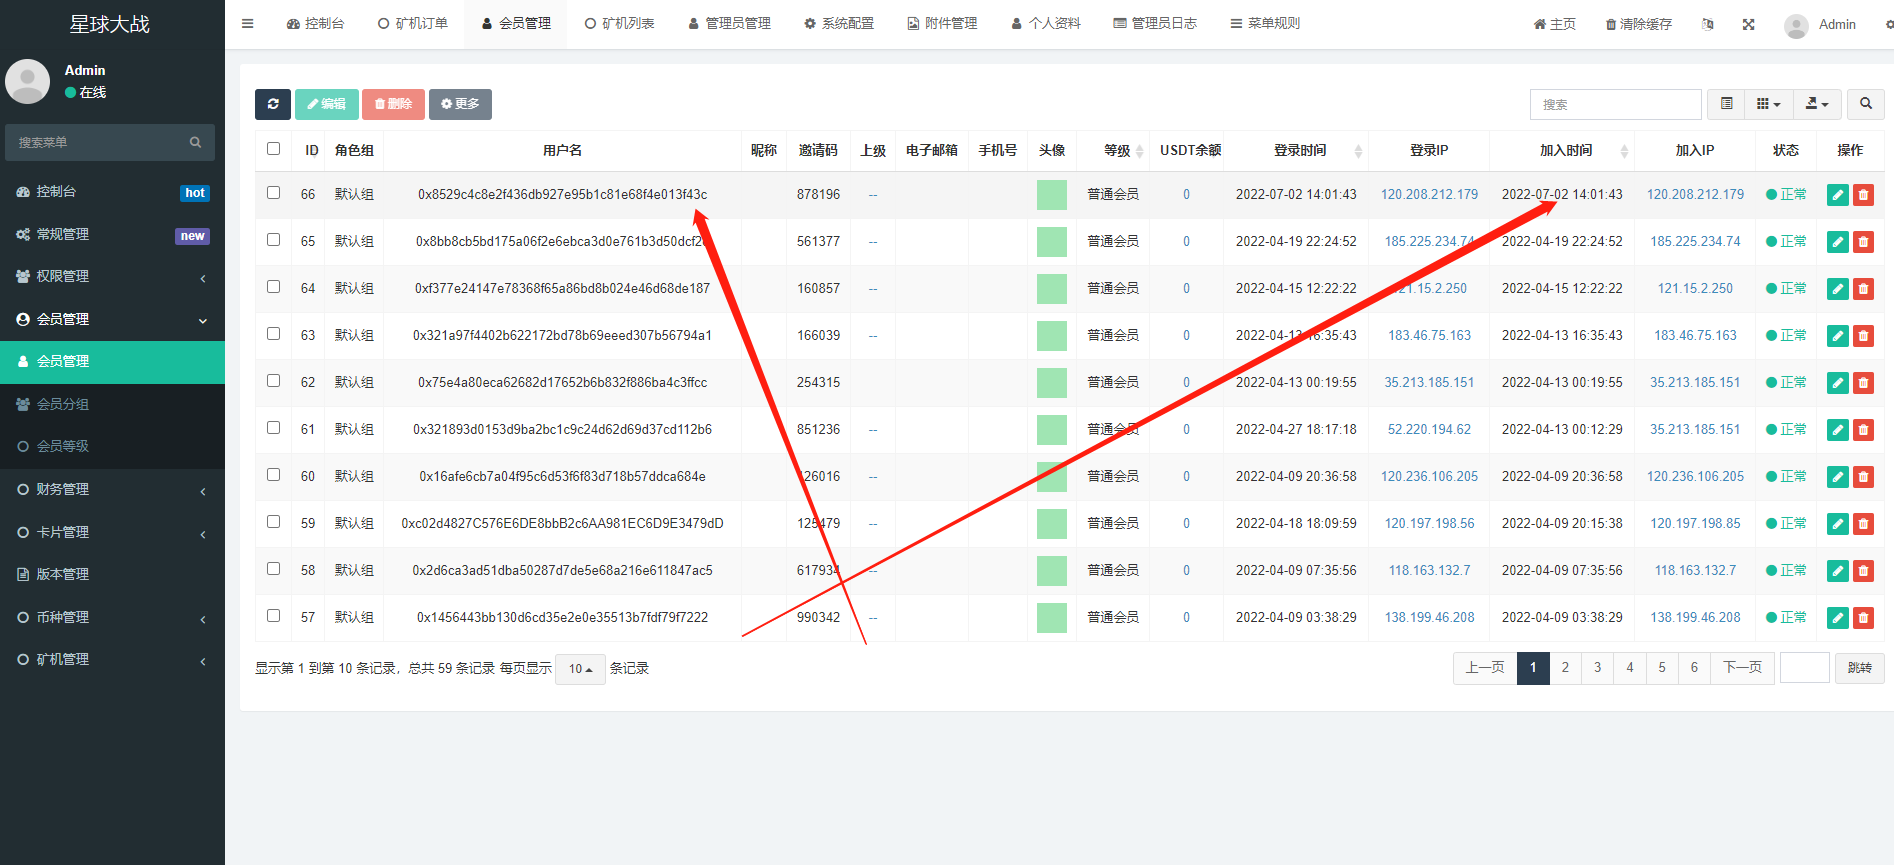
Task: Click the delete trash icon for ID 60
Action: (1863, 477)
